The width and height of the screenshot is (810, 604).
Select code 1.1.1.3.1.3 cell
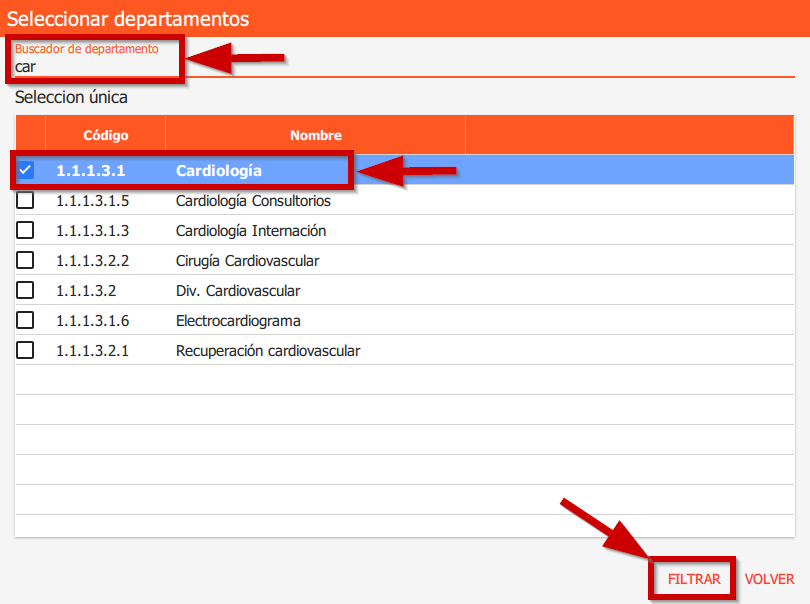(93, 231)
